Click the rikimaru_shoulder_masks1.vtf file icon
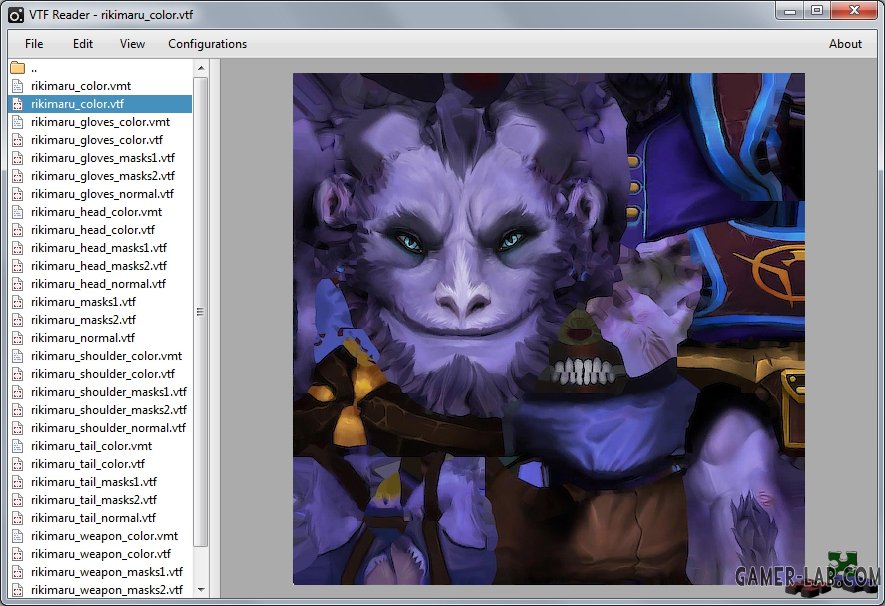Viewport: 885px width, 606px height. point(17,392)
